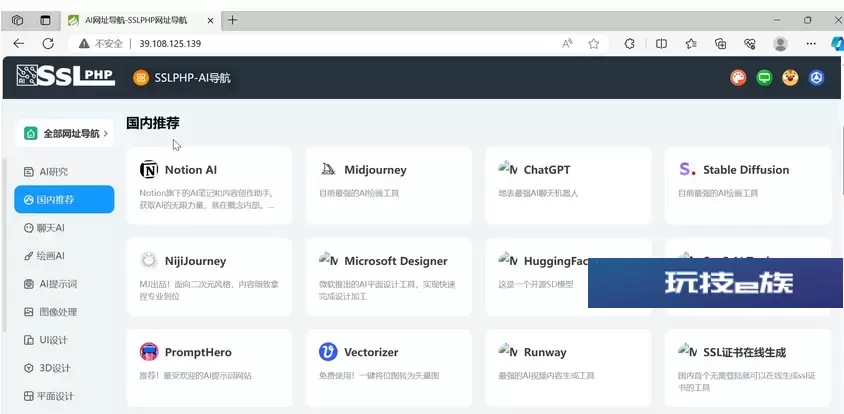This screenshot has height=414, width=844.
Task: Click the Runway card image icon
Action: (x=508, y=351)
